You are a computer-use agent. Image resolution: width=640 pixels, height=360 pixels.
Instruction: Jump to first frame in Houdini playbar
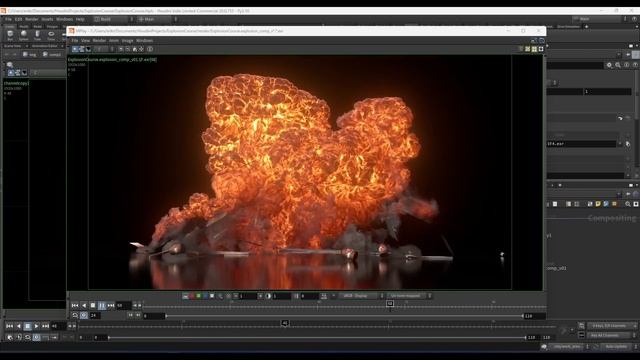[x=9, y=326]
